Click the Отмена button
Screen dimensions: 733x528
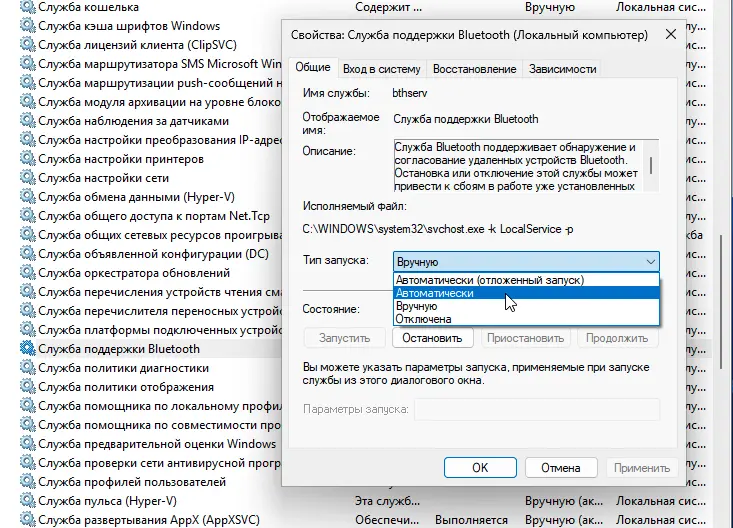pos(560,467)
